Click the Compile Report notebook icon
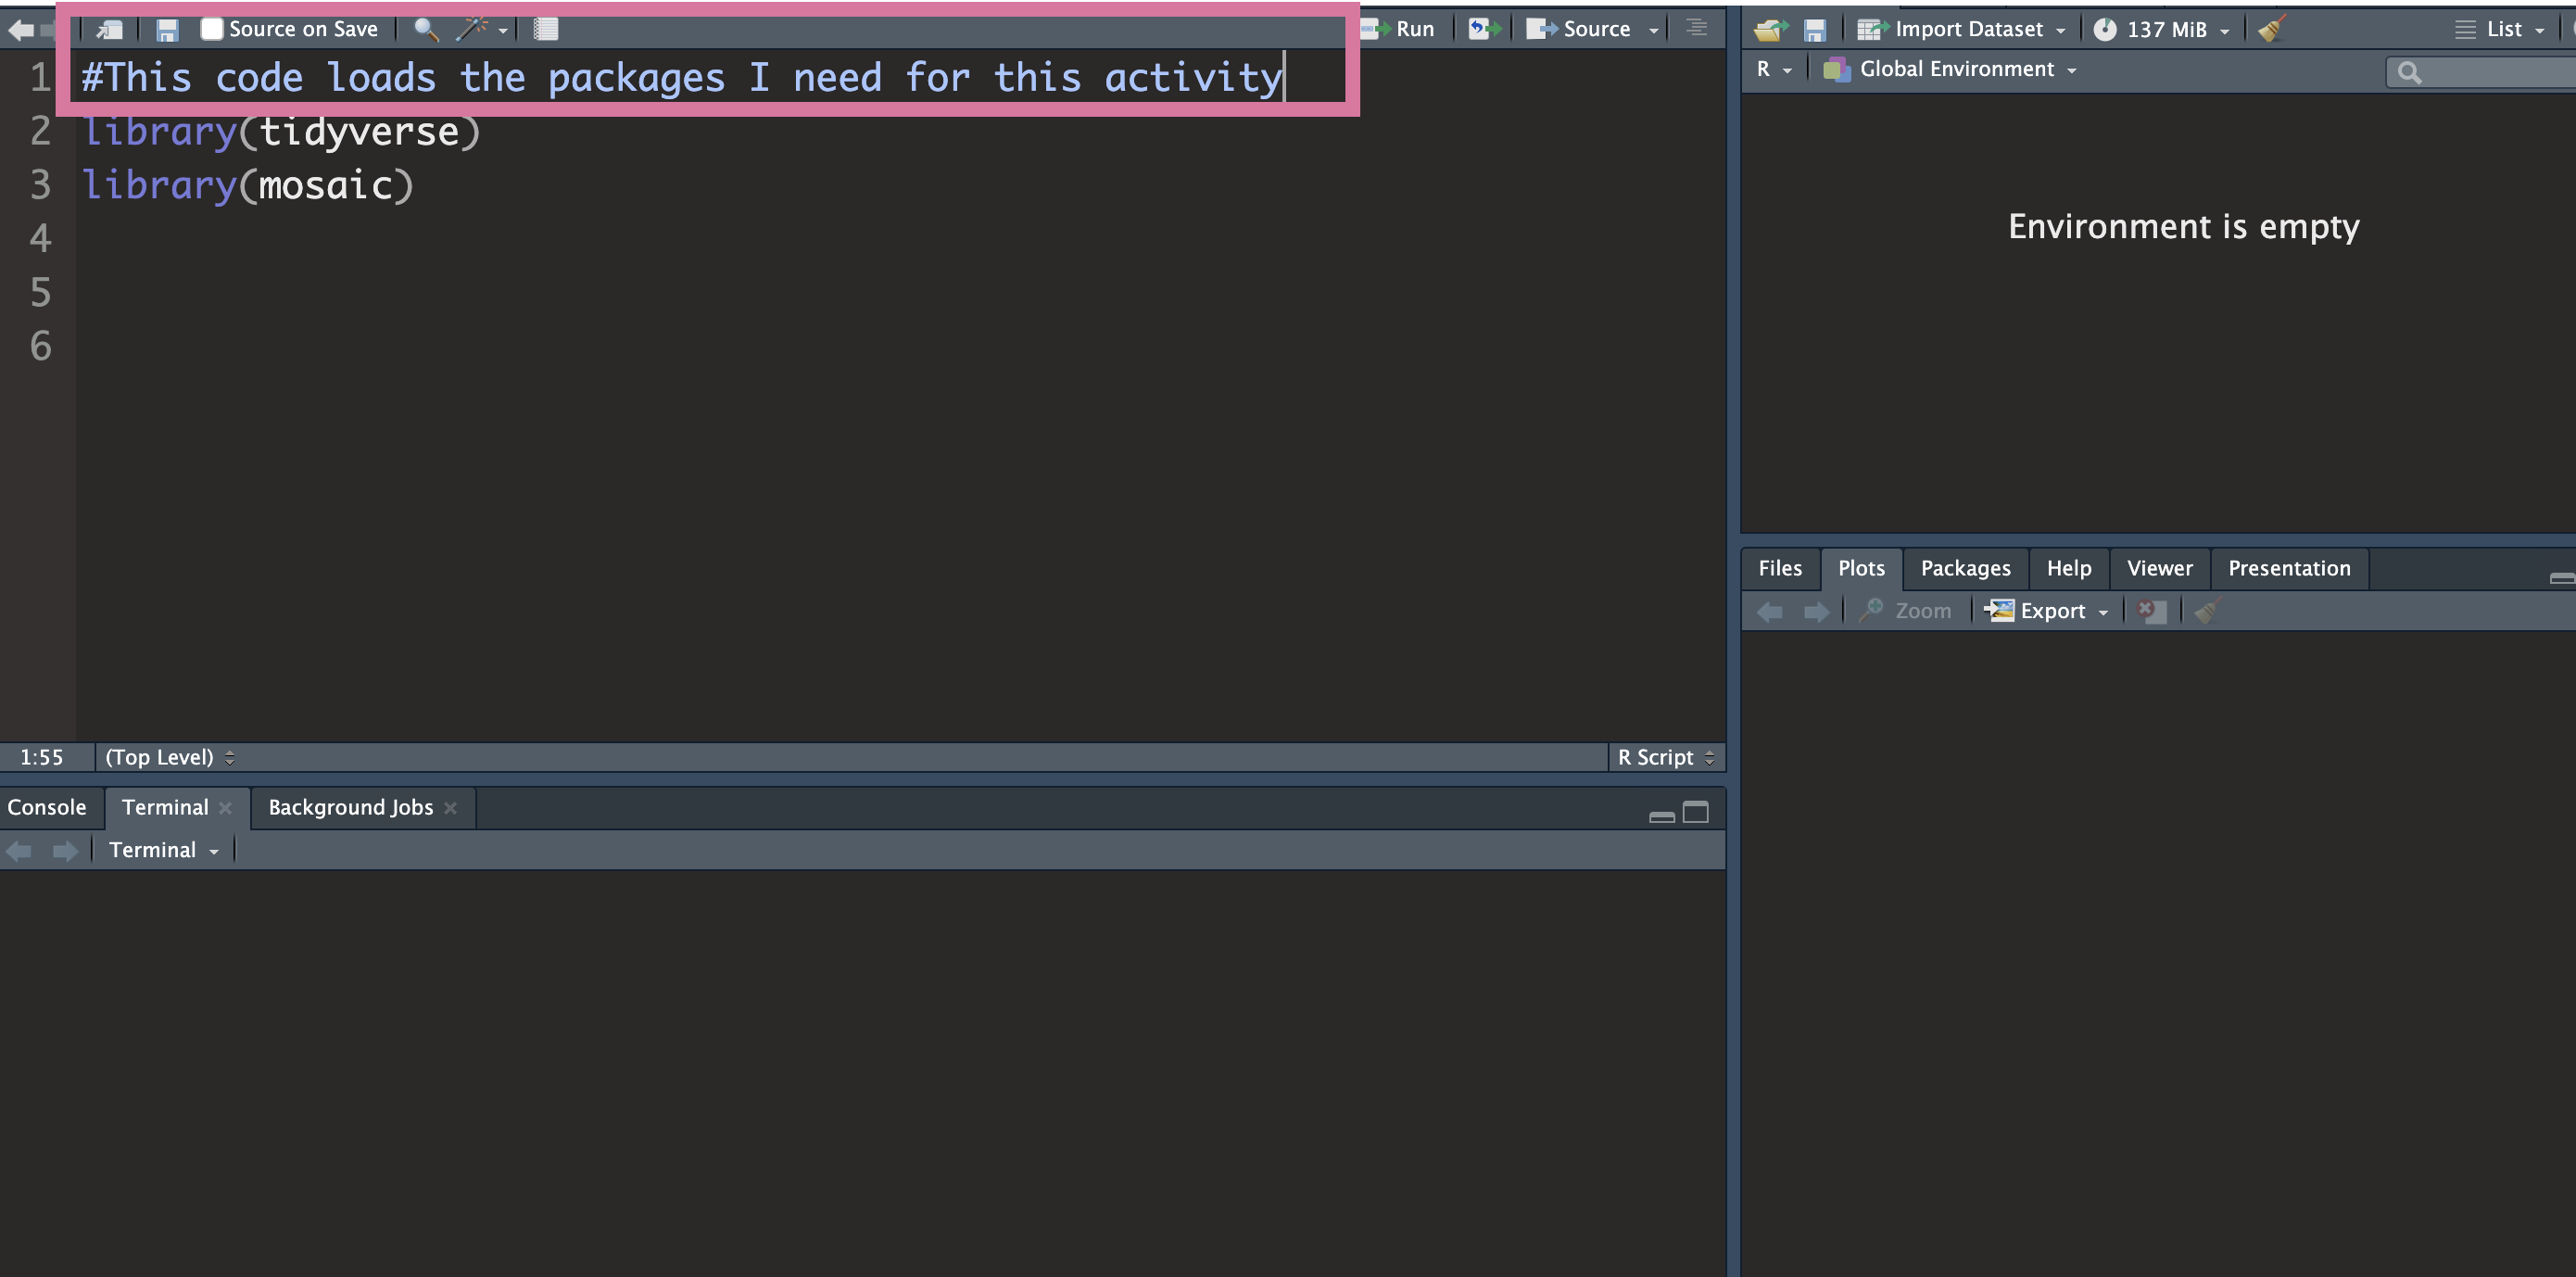This screenshot has width=2576, height=1277. [545, 30]
